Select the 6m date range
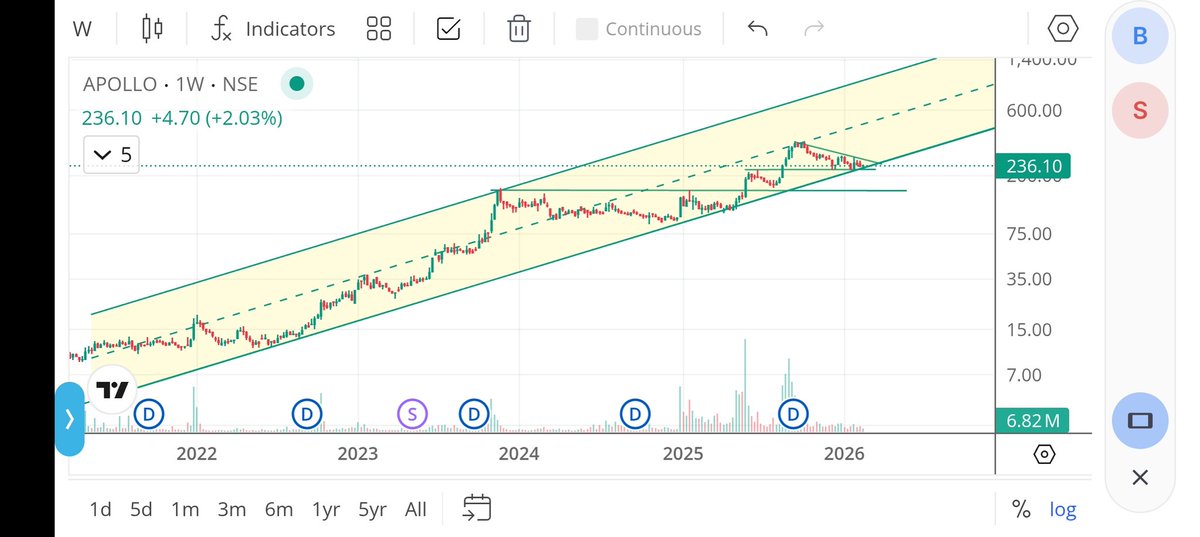 coord(278,509)
